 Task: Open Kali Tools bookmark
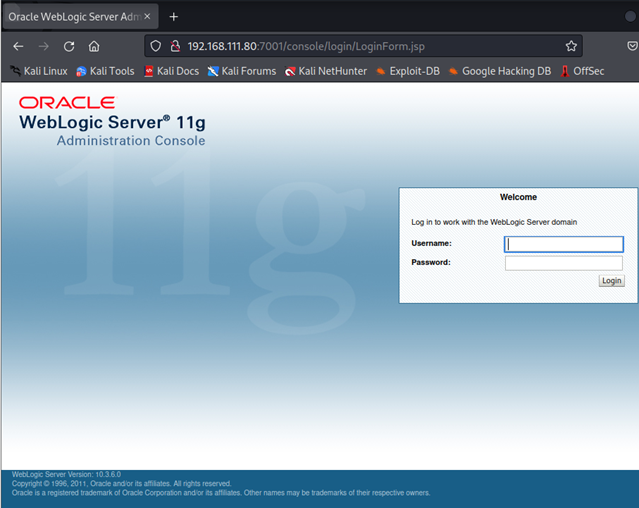pos(105,71)
